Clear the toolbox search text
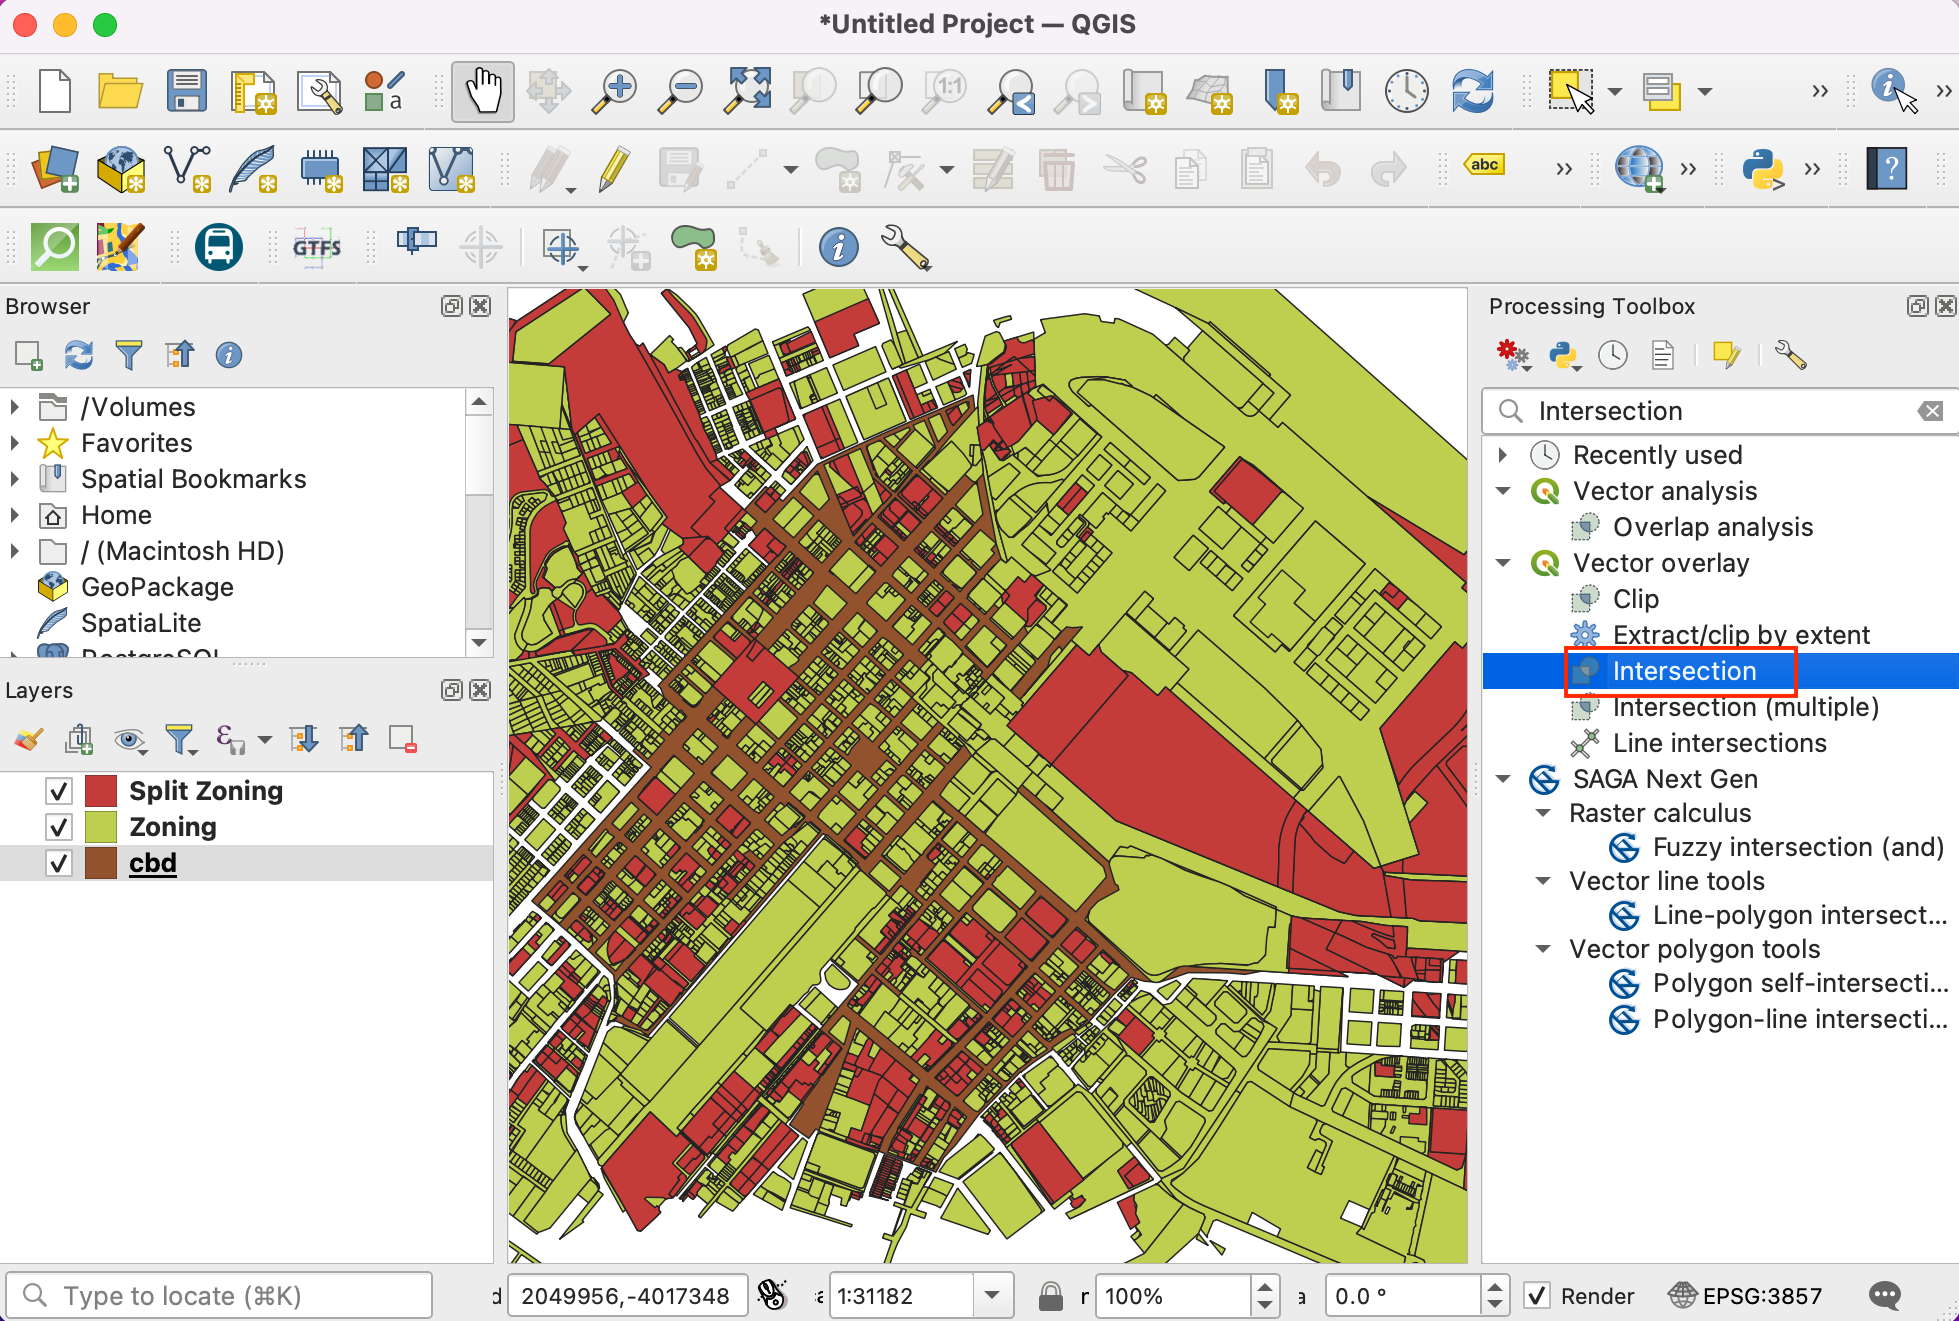Screen dimensions: 1959x1321 pyautogui.click(x=1930, y=411)
